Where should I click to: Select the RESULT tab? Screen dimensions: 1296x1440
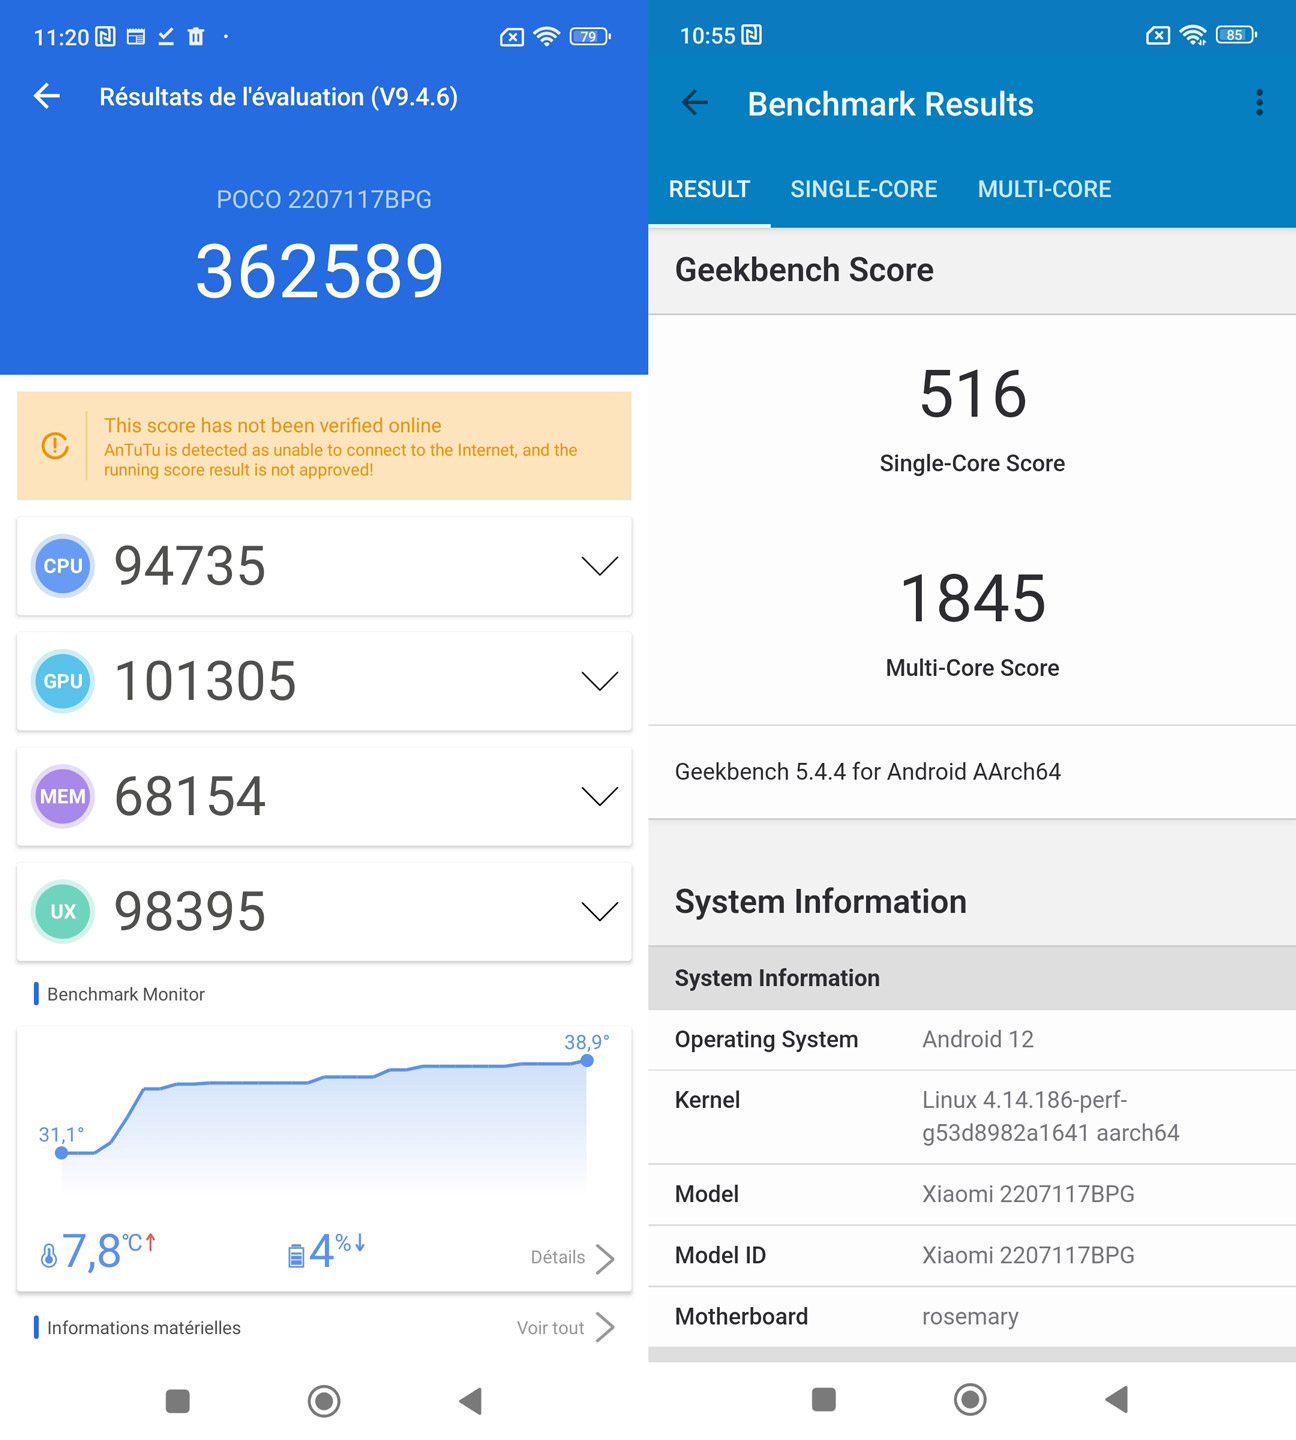coord(709,189)
